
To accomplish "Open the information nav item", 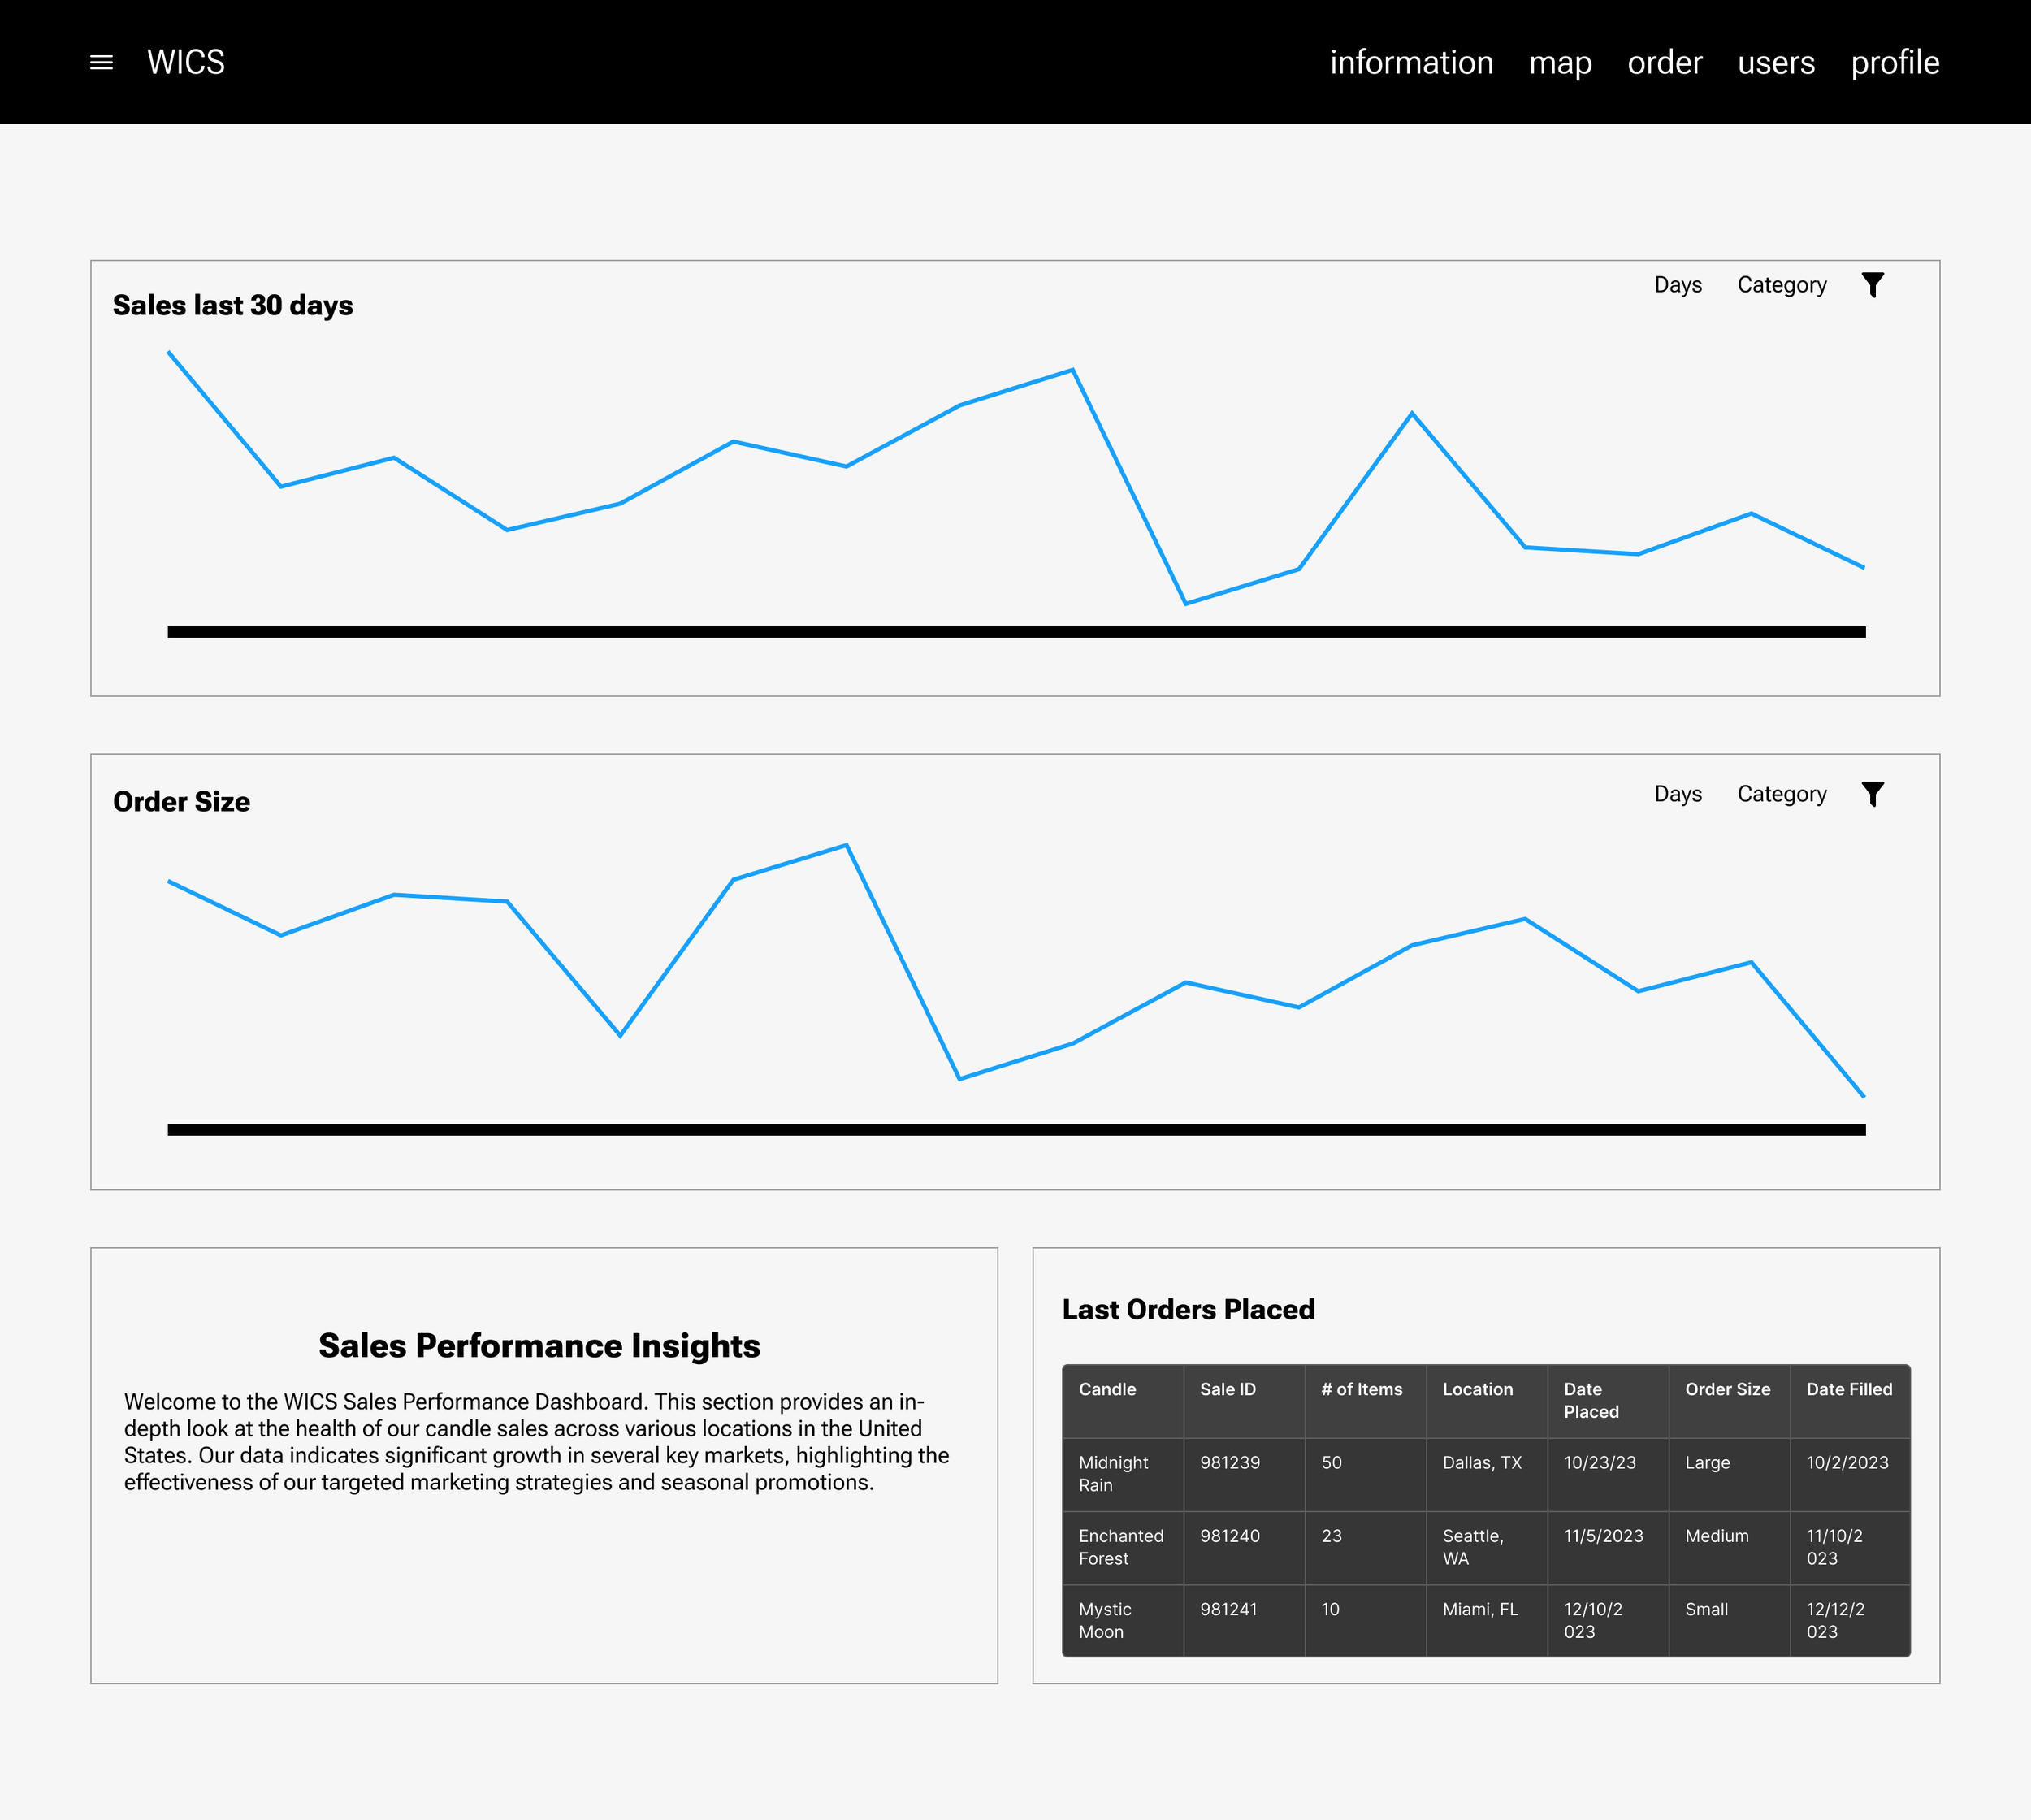I will 1411,63.
